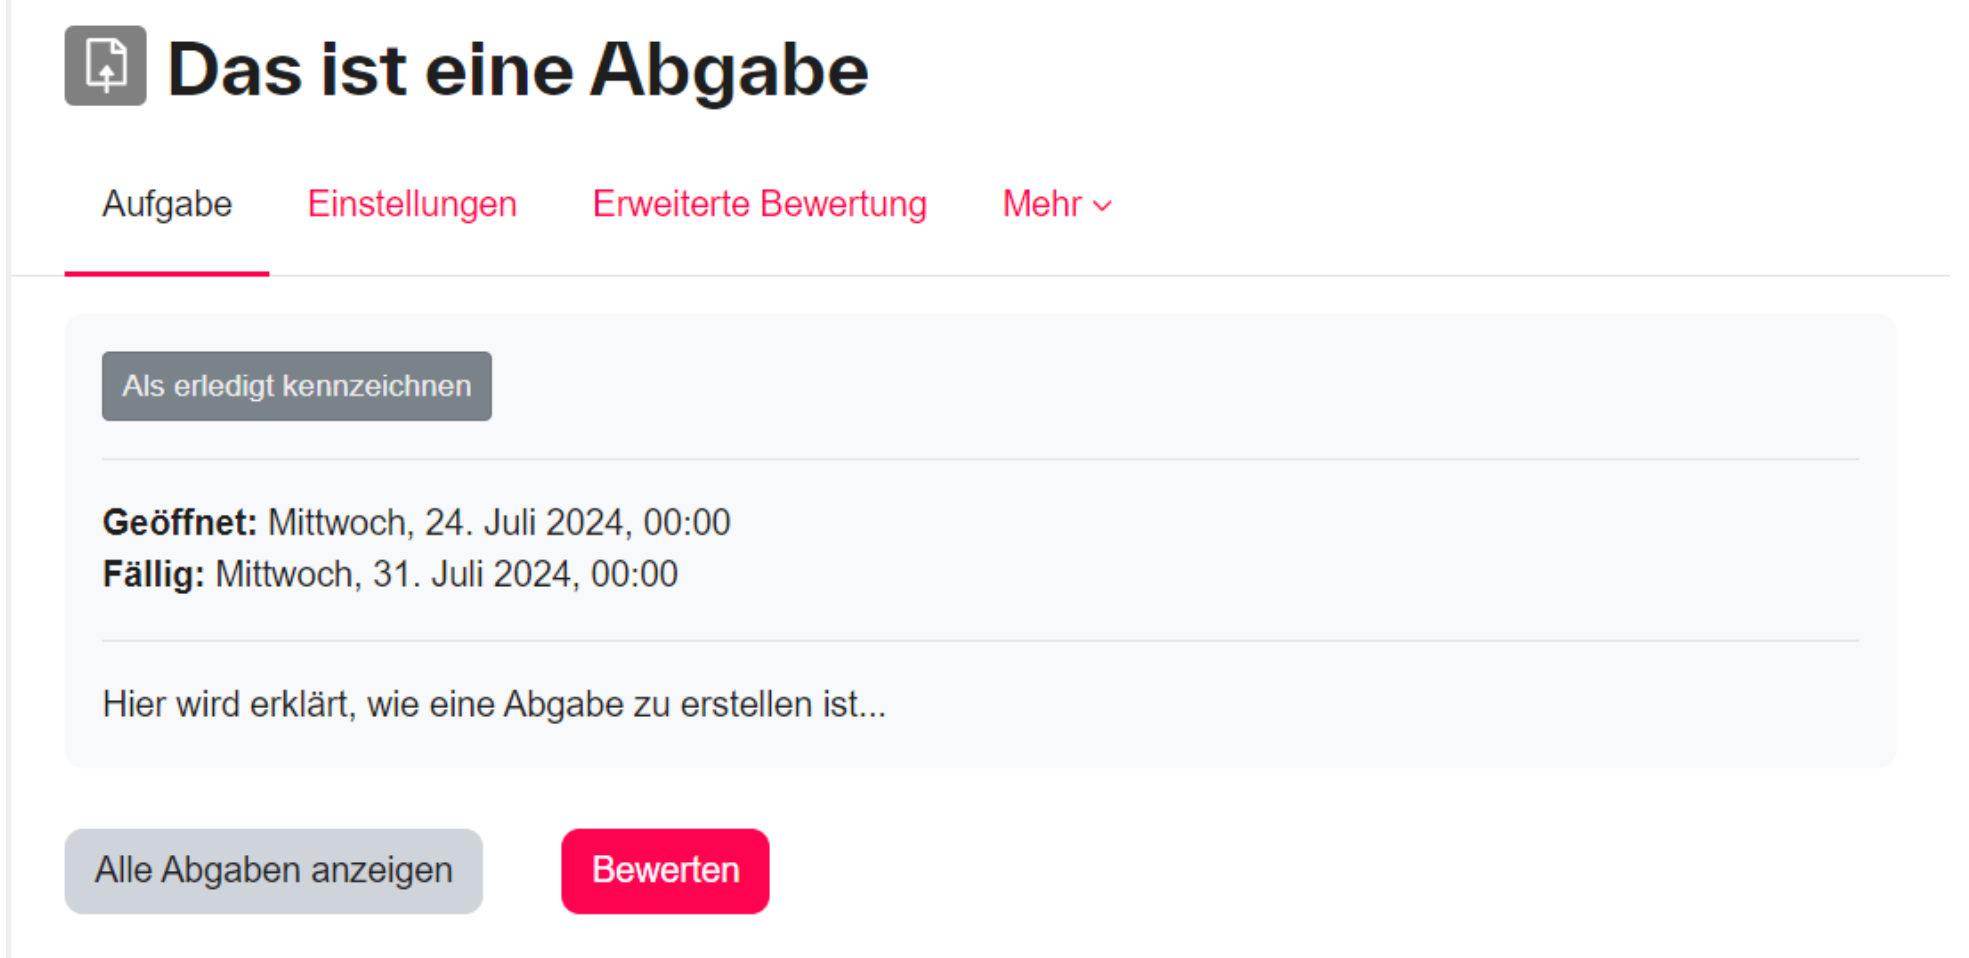Click the word 'Abgabe' in the page heading
Image resolution: width=1969 pixels, height=958 pixels.
[x=729, y=70]
